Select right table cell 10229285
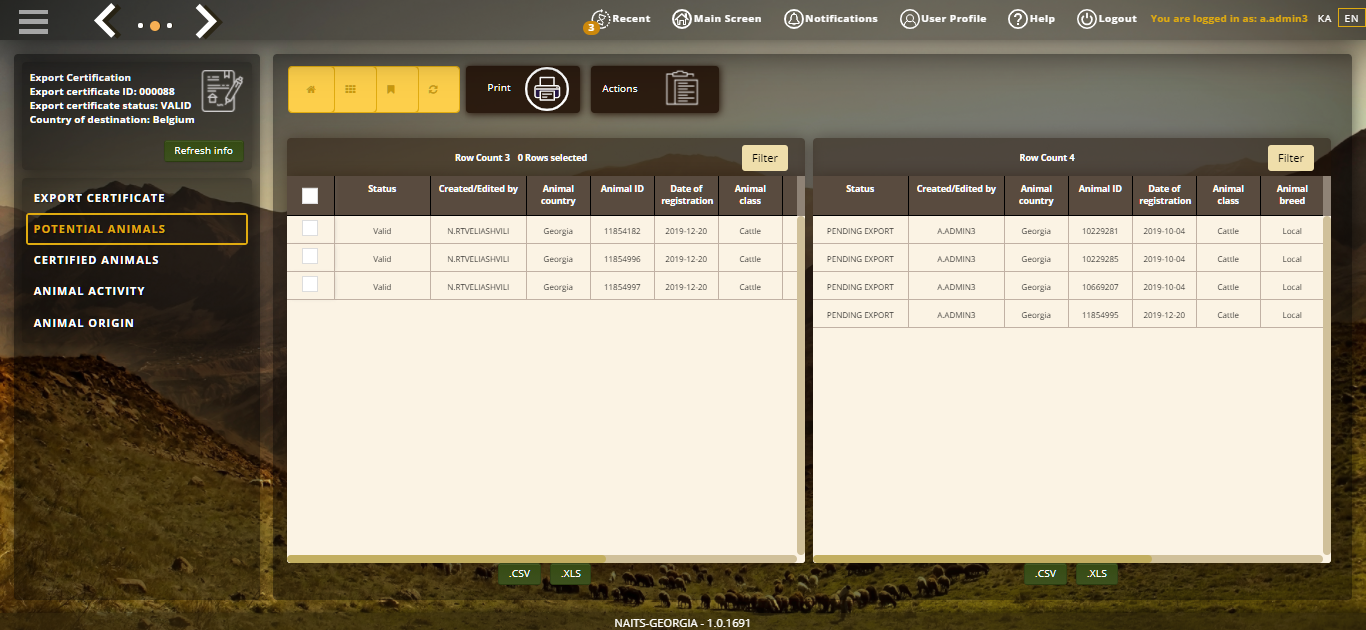This screenshot has width=1366, height=630. [1100, 259]
